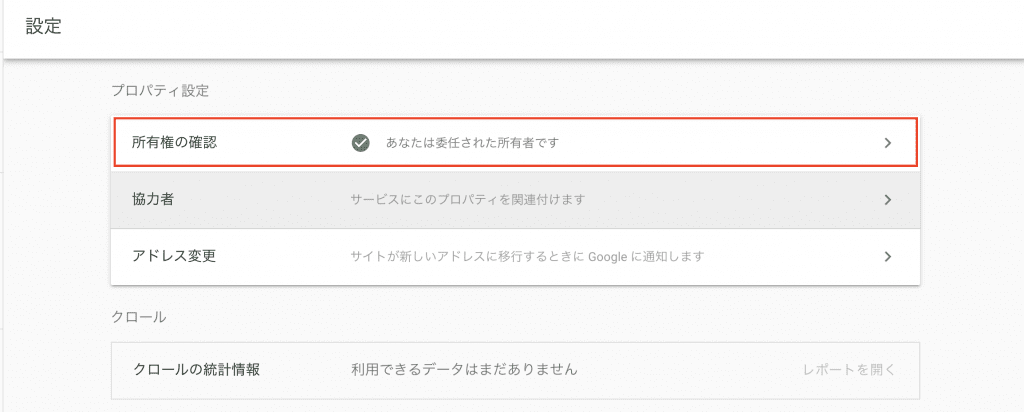1024x412 pixels.
Task: Expand the 協力者 row chevron arrow
Action: click(x=888, y=200)
